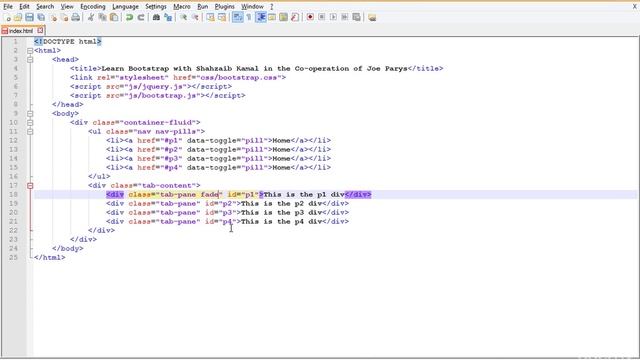
Task: Open the Search menu
Action: click(x=45, y=7)
